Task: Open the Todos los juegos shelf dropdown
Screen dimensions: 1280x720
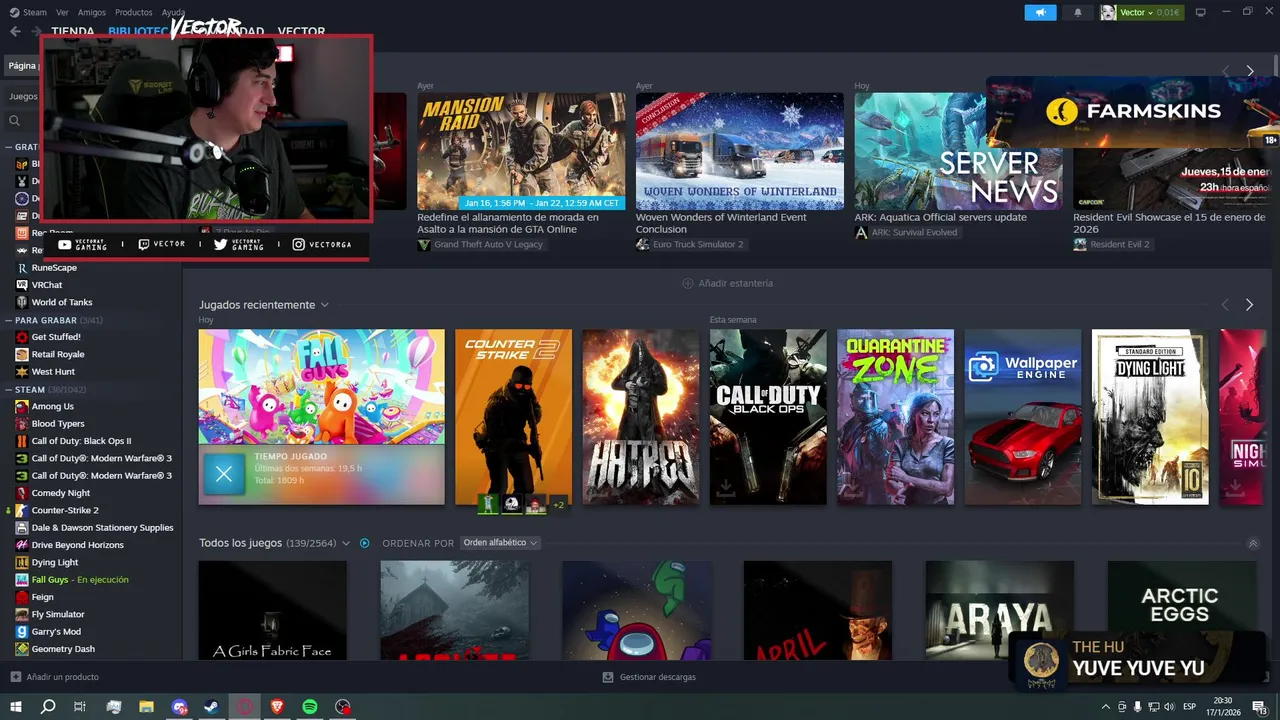Action: click(x=346, y=543)
